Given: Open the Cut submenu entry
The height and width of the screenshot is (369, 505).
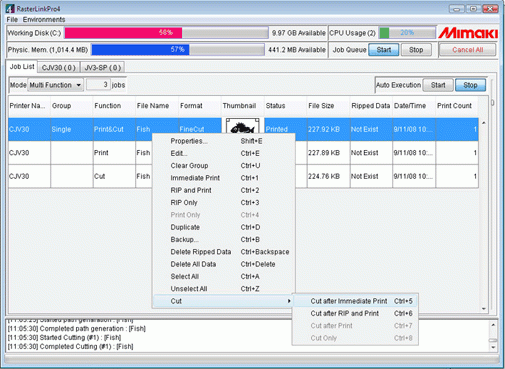Looking at the screenshot, I should 223,301.
